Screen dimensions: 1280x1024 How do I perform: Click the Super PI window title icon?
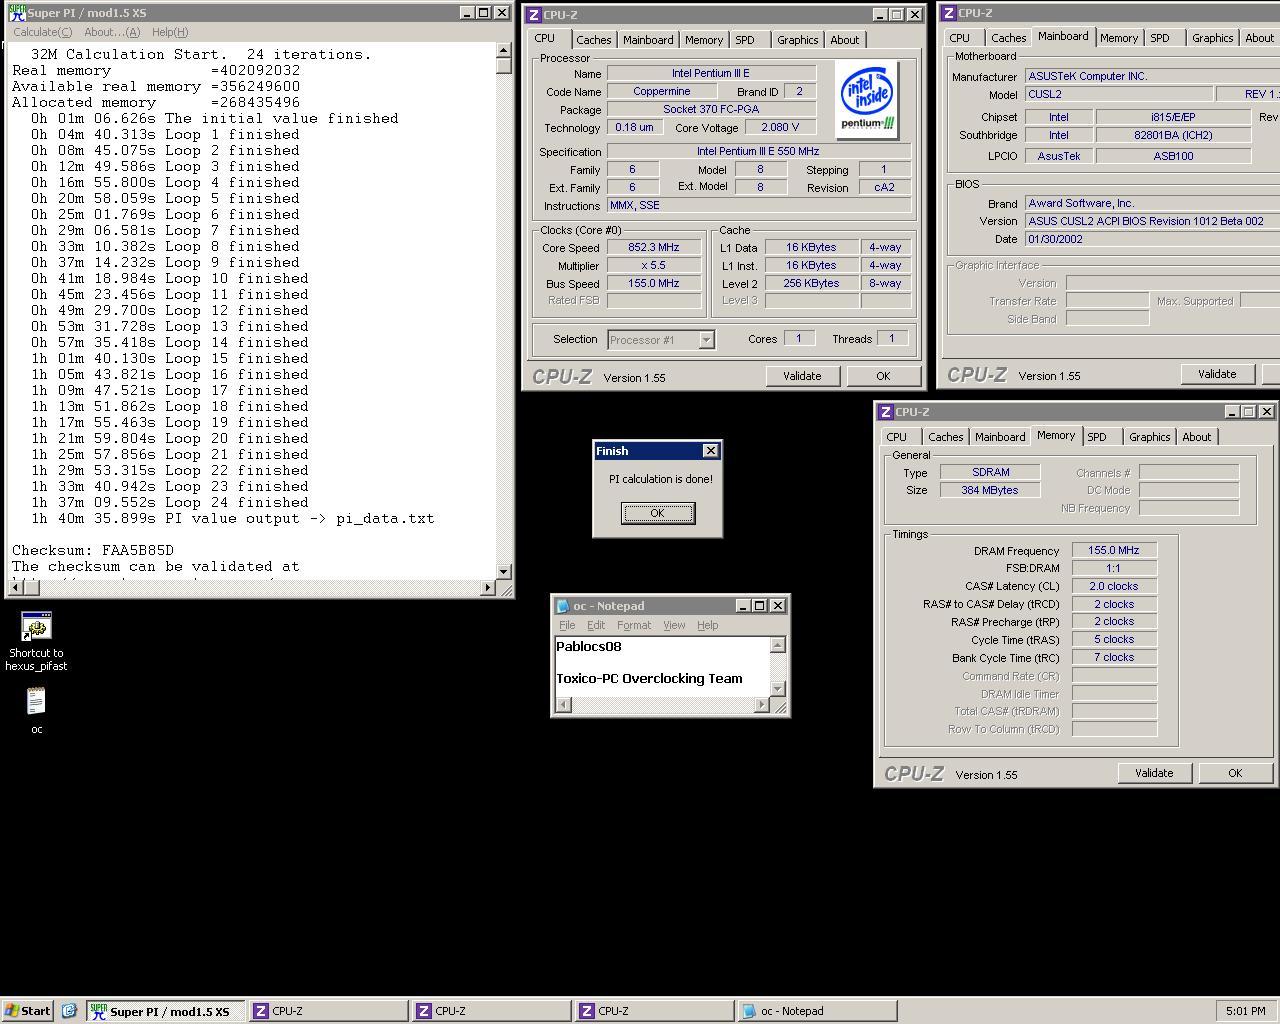click(x=17, y=13)
